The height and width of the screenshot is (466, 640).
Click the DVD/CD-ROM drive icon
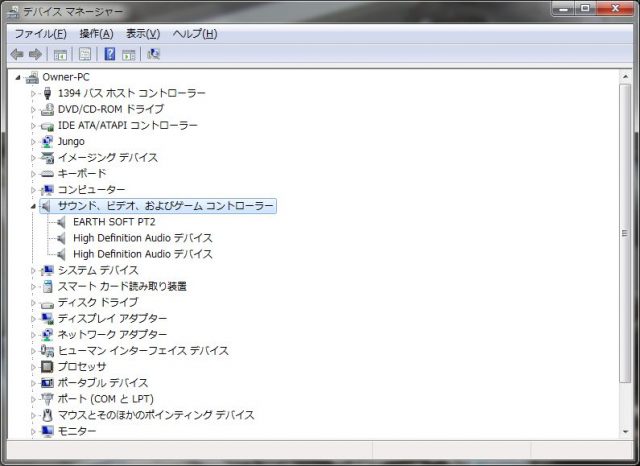(47, 109)
